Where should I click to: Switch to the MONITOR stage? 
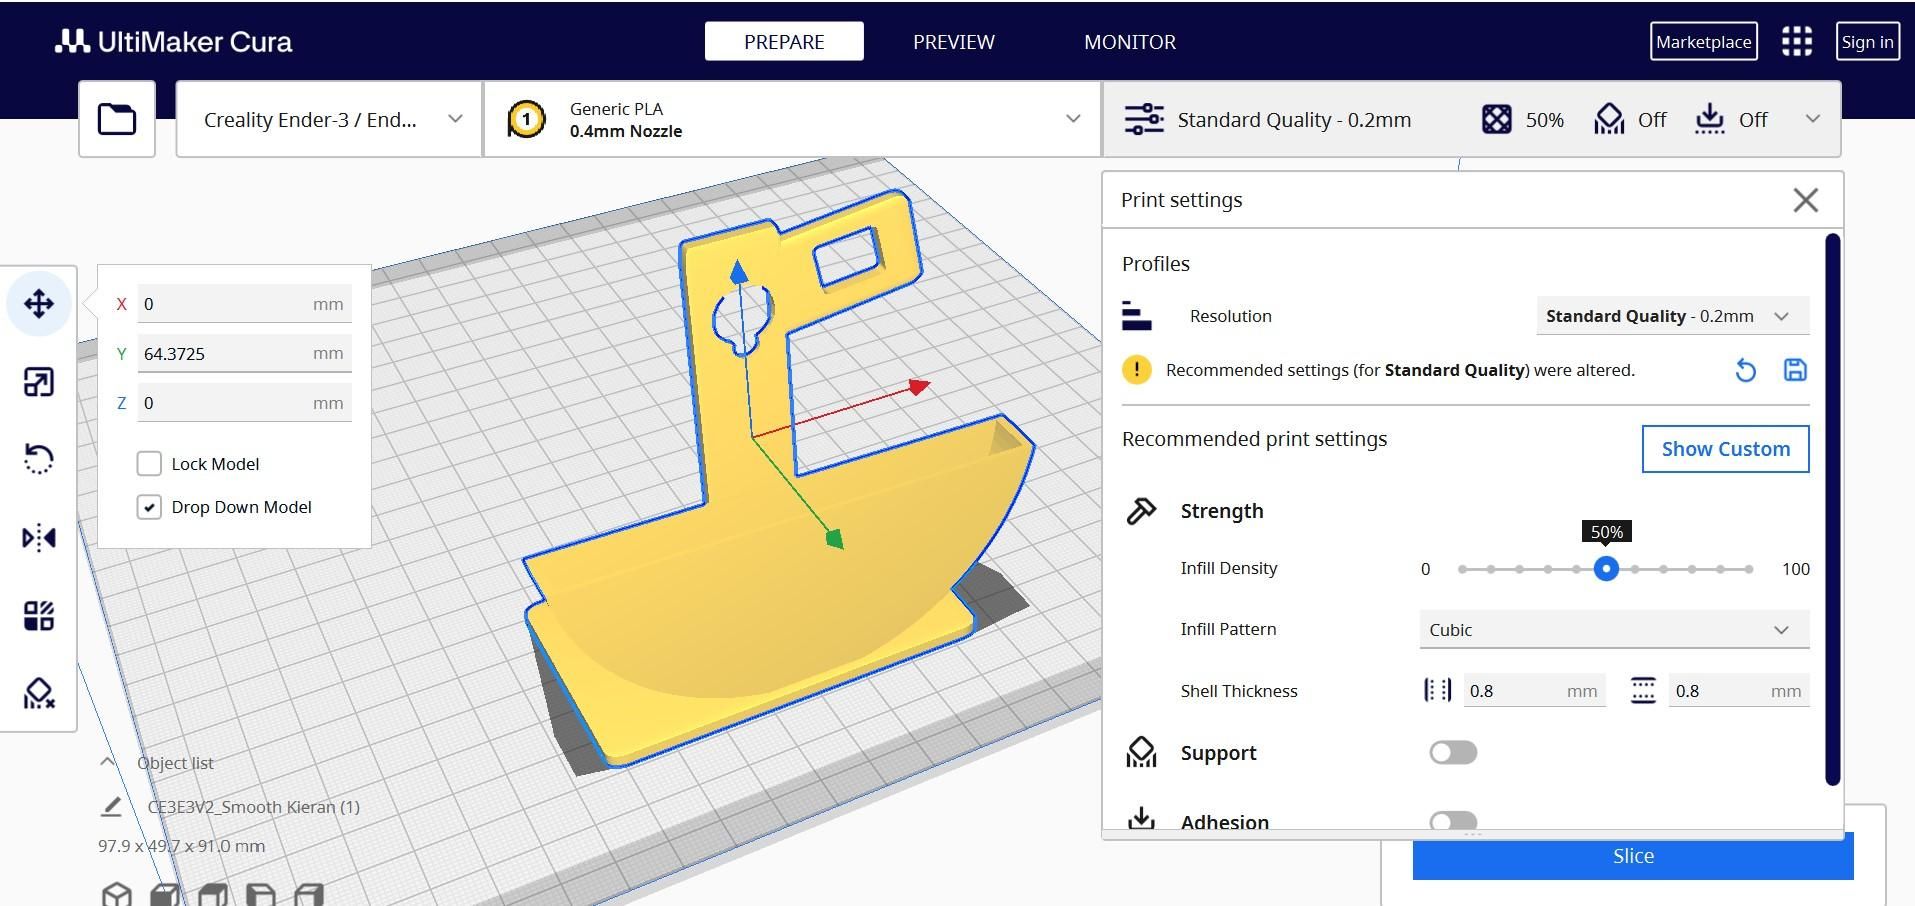tap(1130, 41)
